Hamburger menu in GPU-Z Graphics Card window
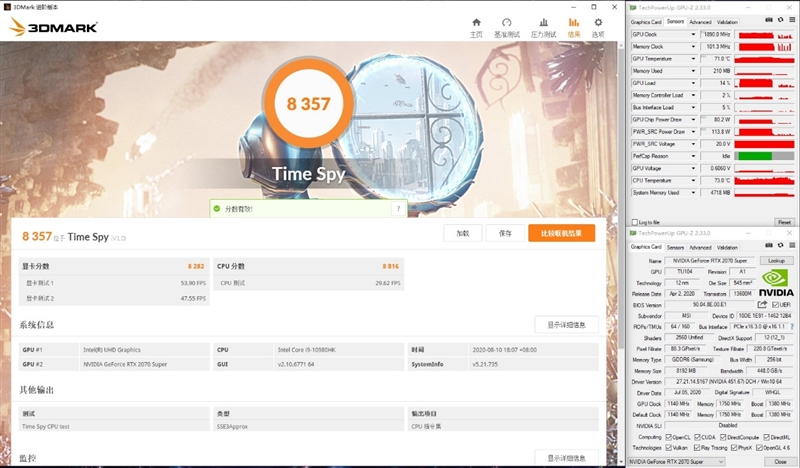 (792, 245)
